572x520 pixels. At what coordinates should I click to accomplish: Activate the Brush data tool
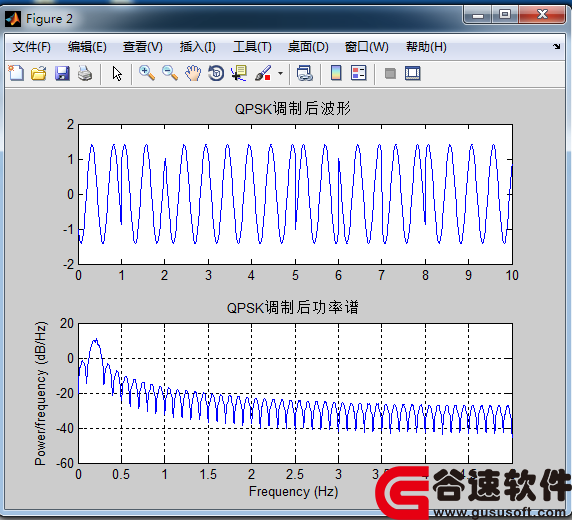263,73
